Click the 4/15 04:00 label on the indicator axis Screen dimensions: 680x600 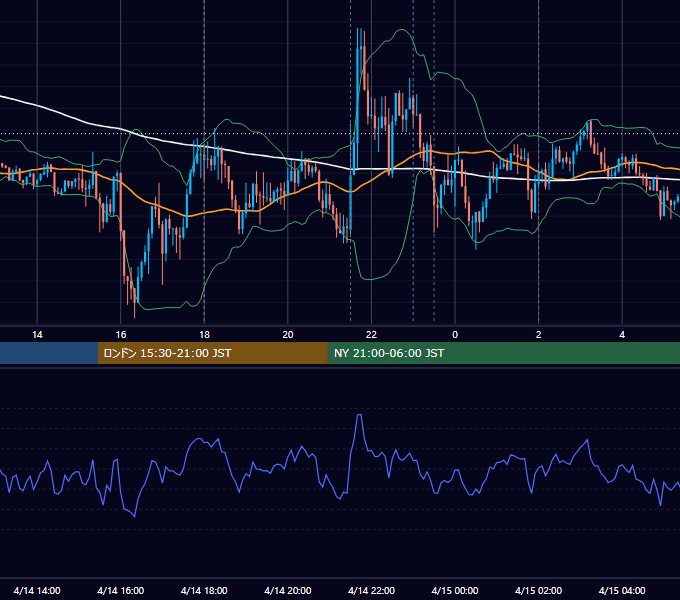click(622, 590)
